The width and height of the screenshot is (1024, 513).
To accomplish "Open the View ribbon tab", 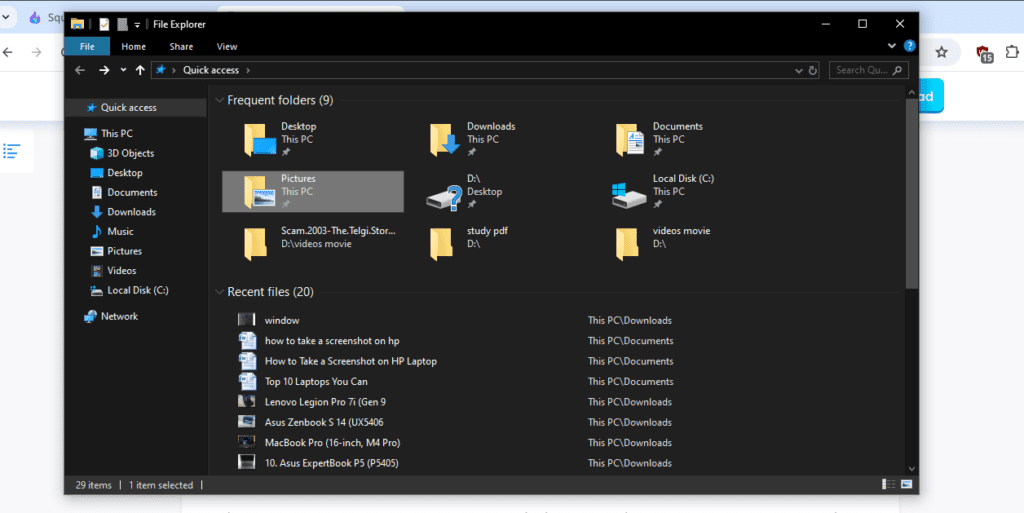I will tap(227, 46).
